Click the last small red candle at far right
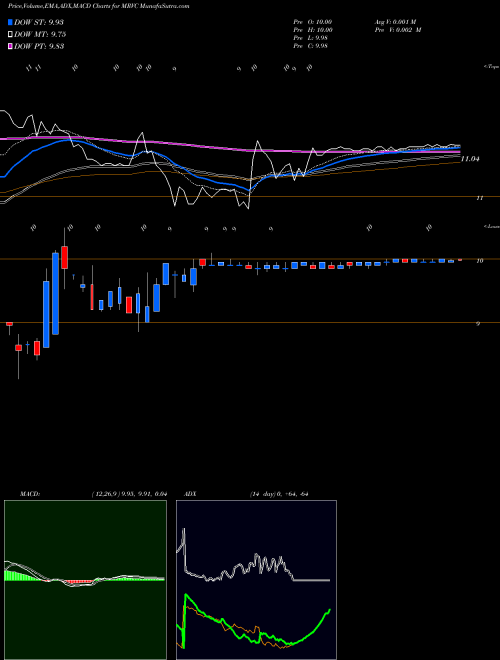 point(460,260)
